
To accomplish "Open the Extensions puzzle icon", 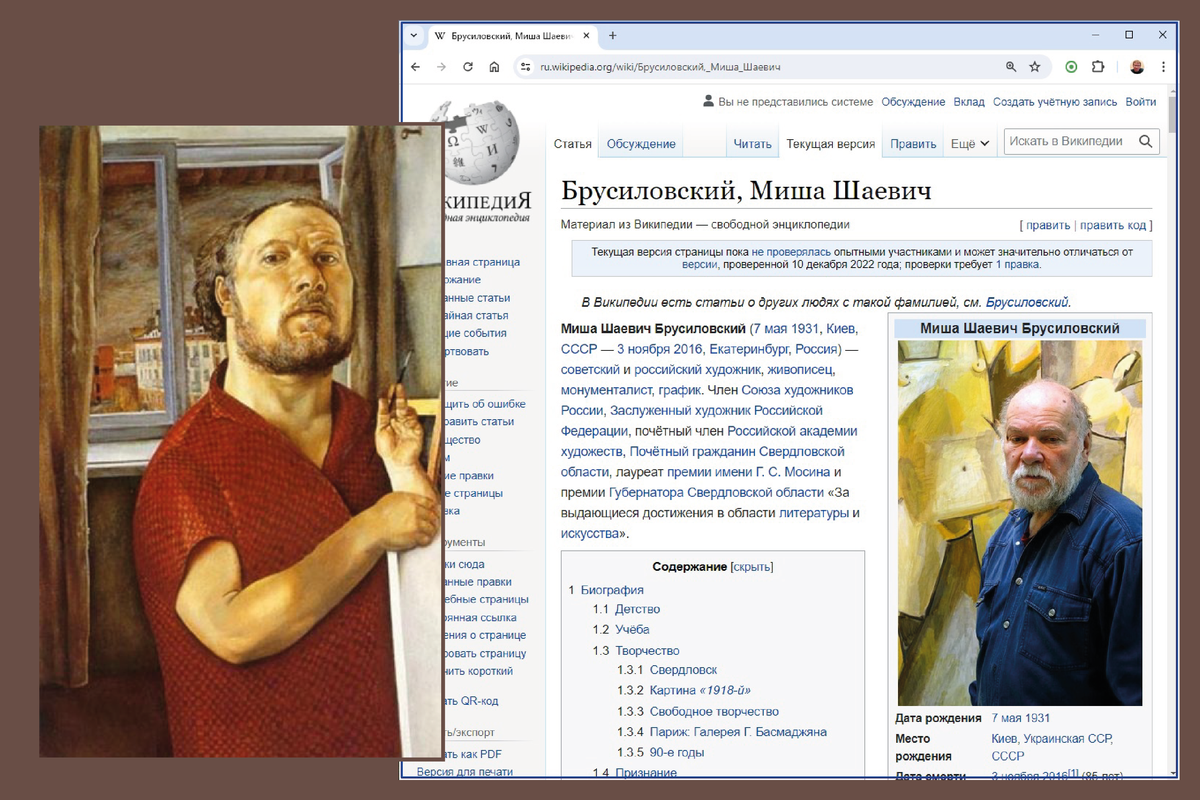I will pos(1098,67).
